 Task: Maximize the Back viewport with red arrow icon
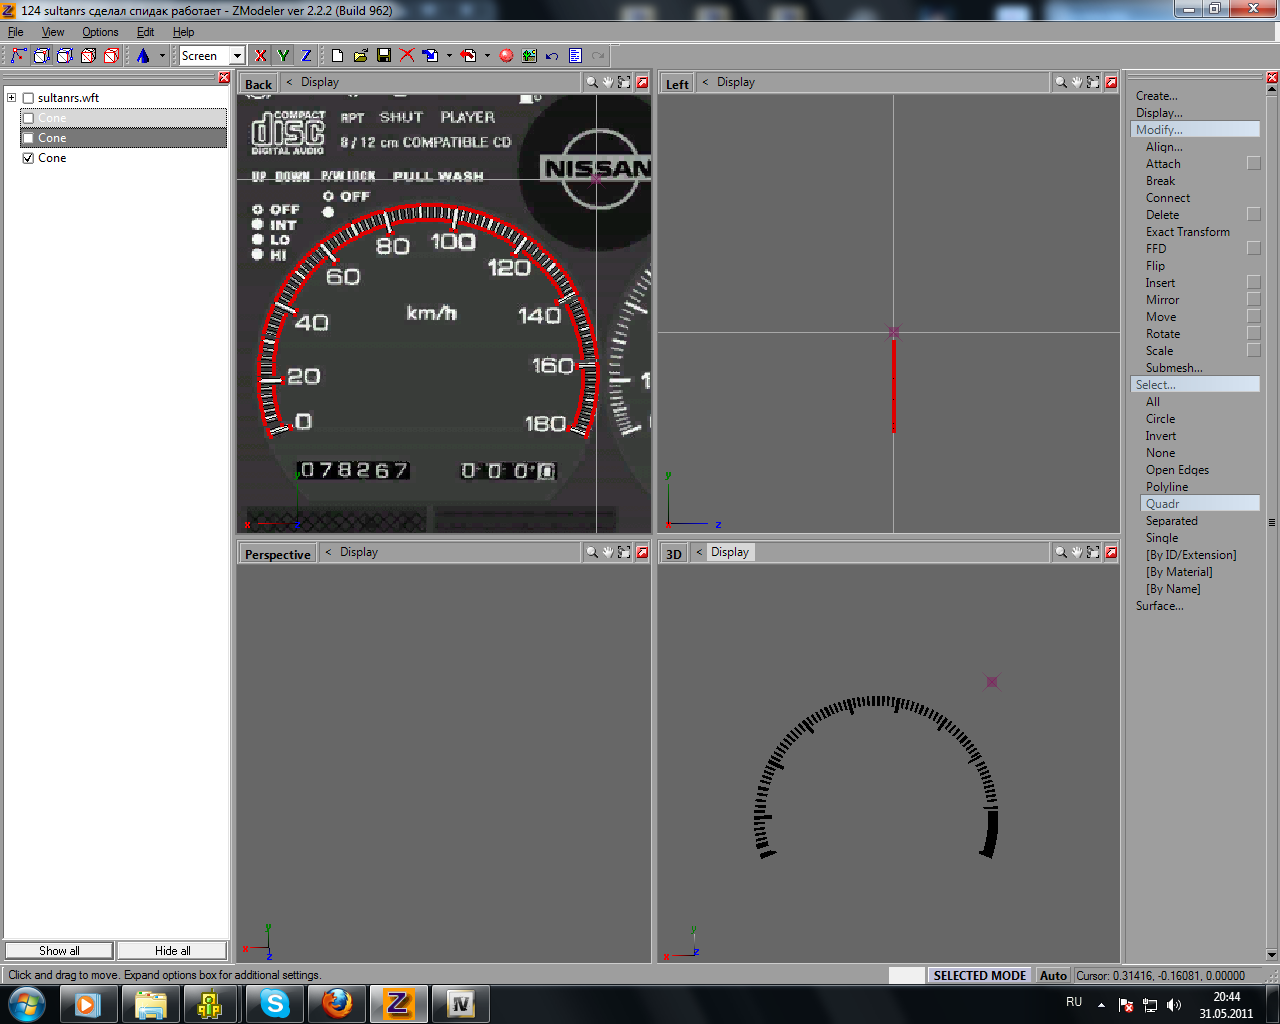coord(642,83)
